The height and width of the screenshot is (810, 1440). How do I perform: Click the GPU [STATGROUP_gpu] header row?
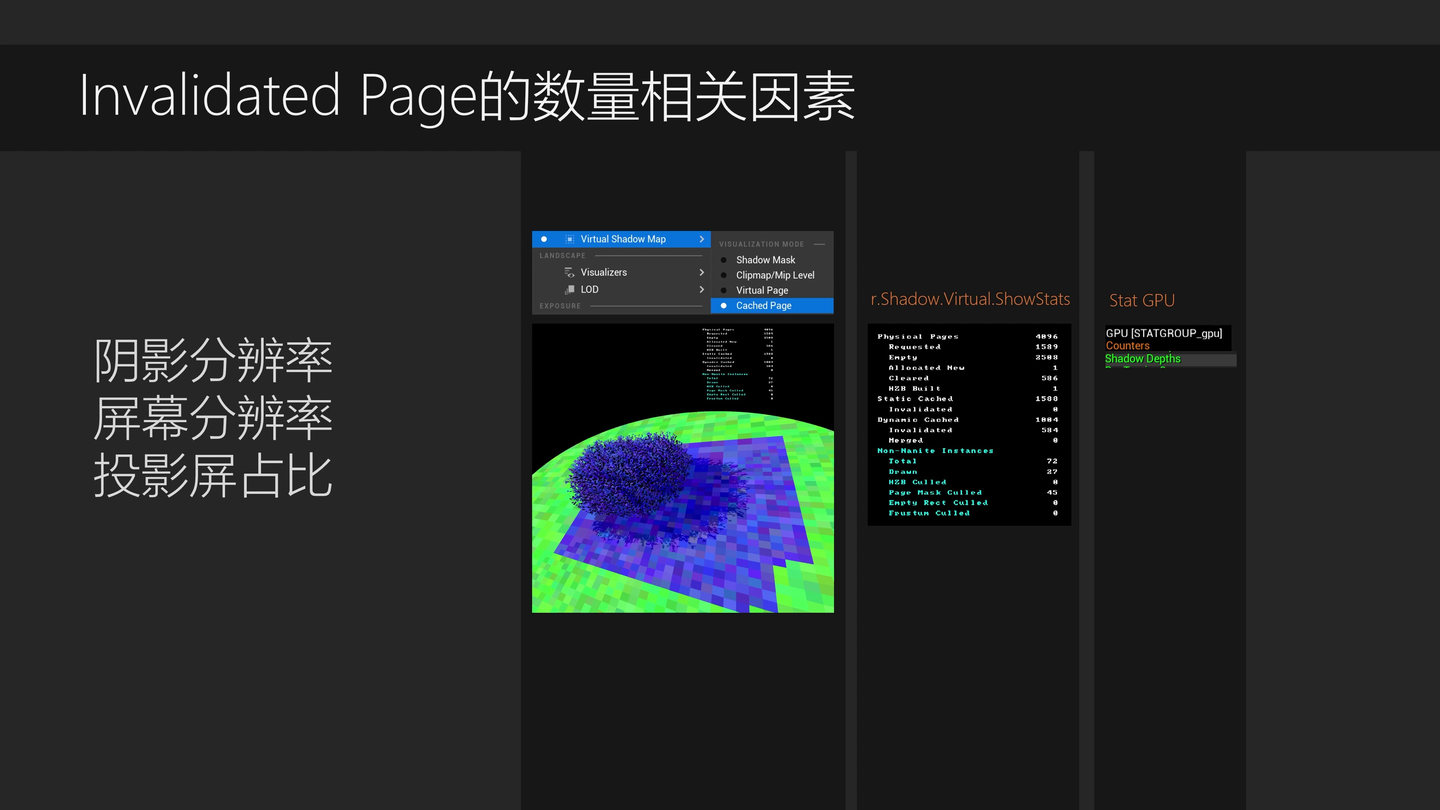pos(1166,333)
